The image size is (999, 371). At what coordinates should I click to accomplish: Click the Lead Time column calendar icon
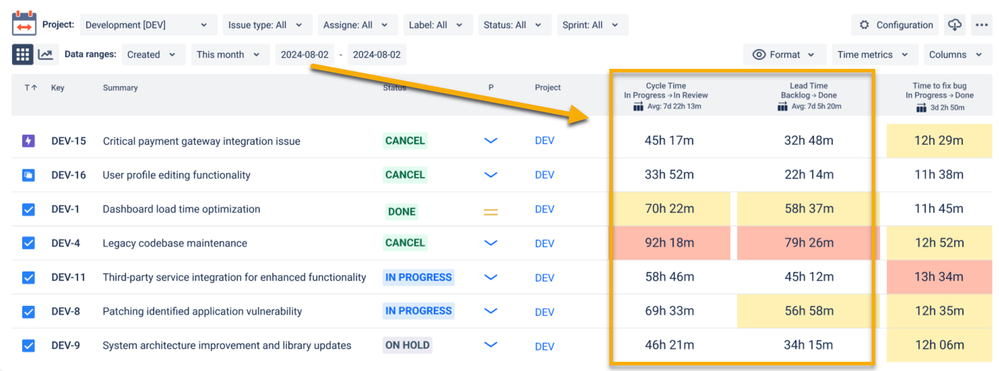[x=783, y=106]
